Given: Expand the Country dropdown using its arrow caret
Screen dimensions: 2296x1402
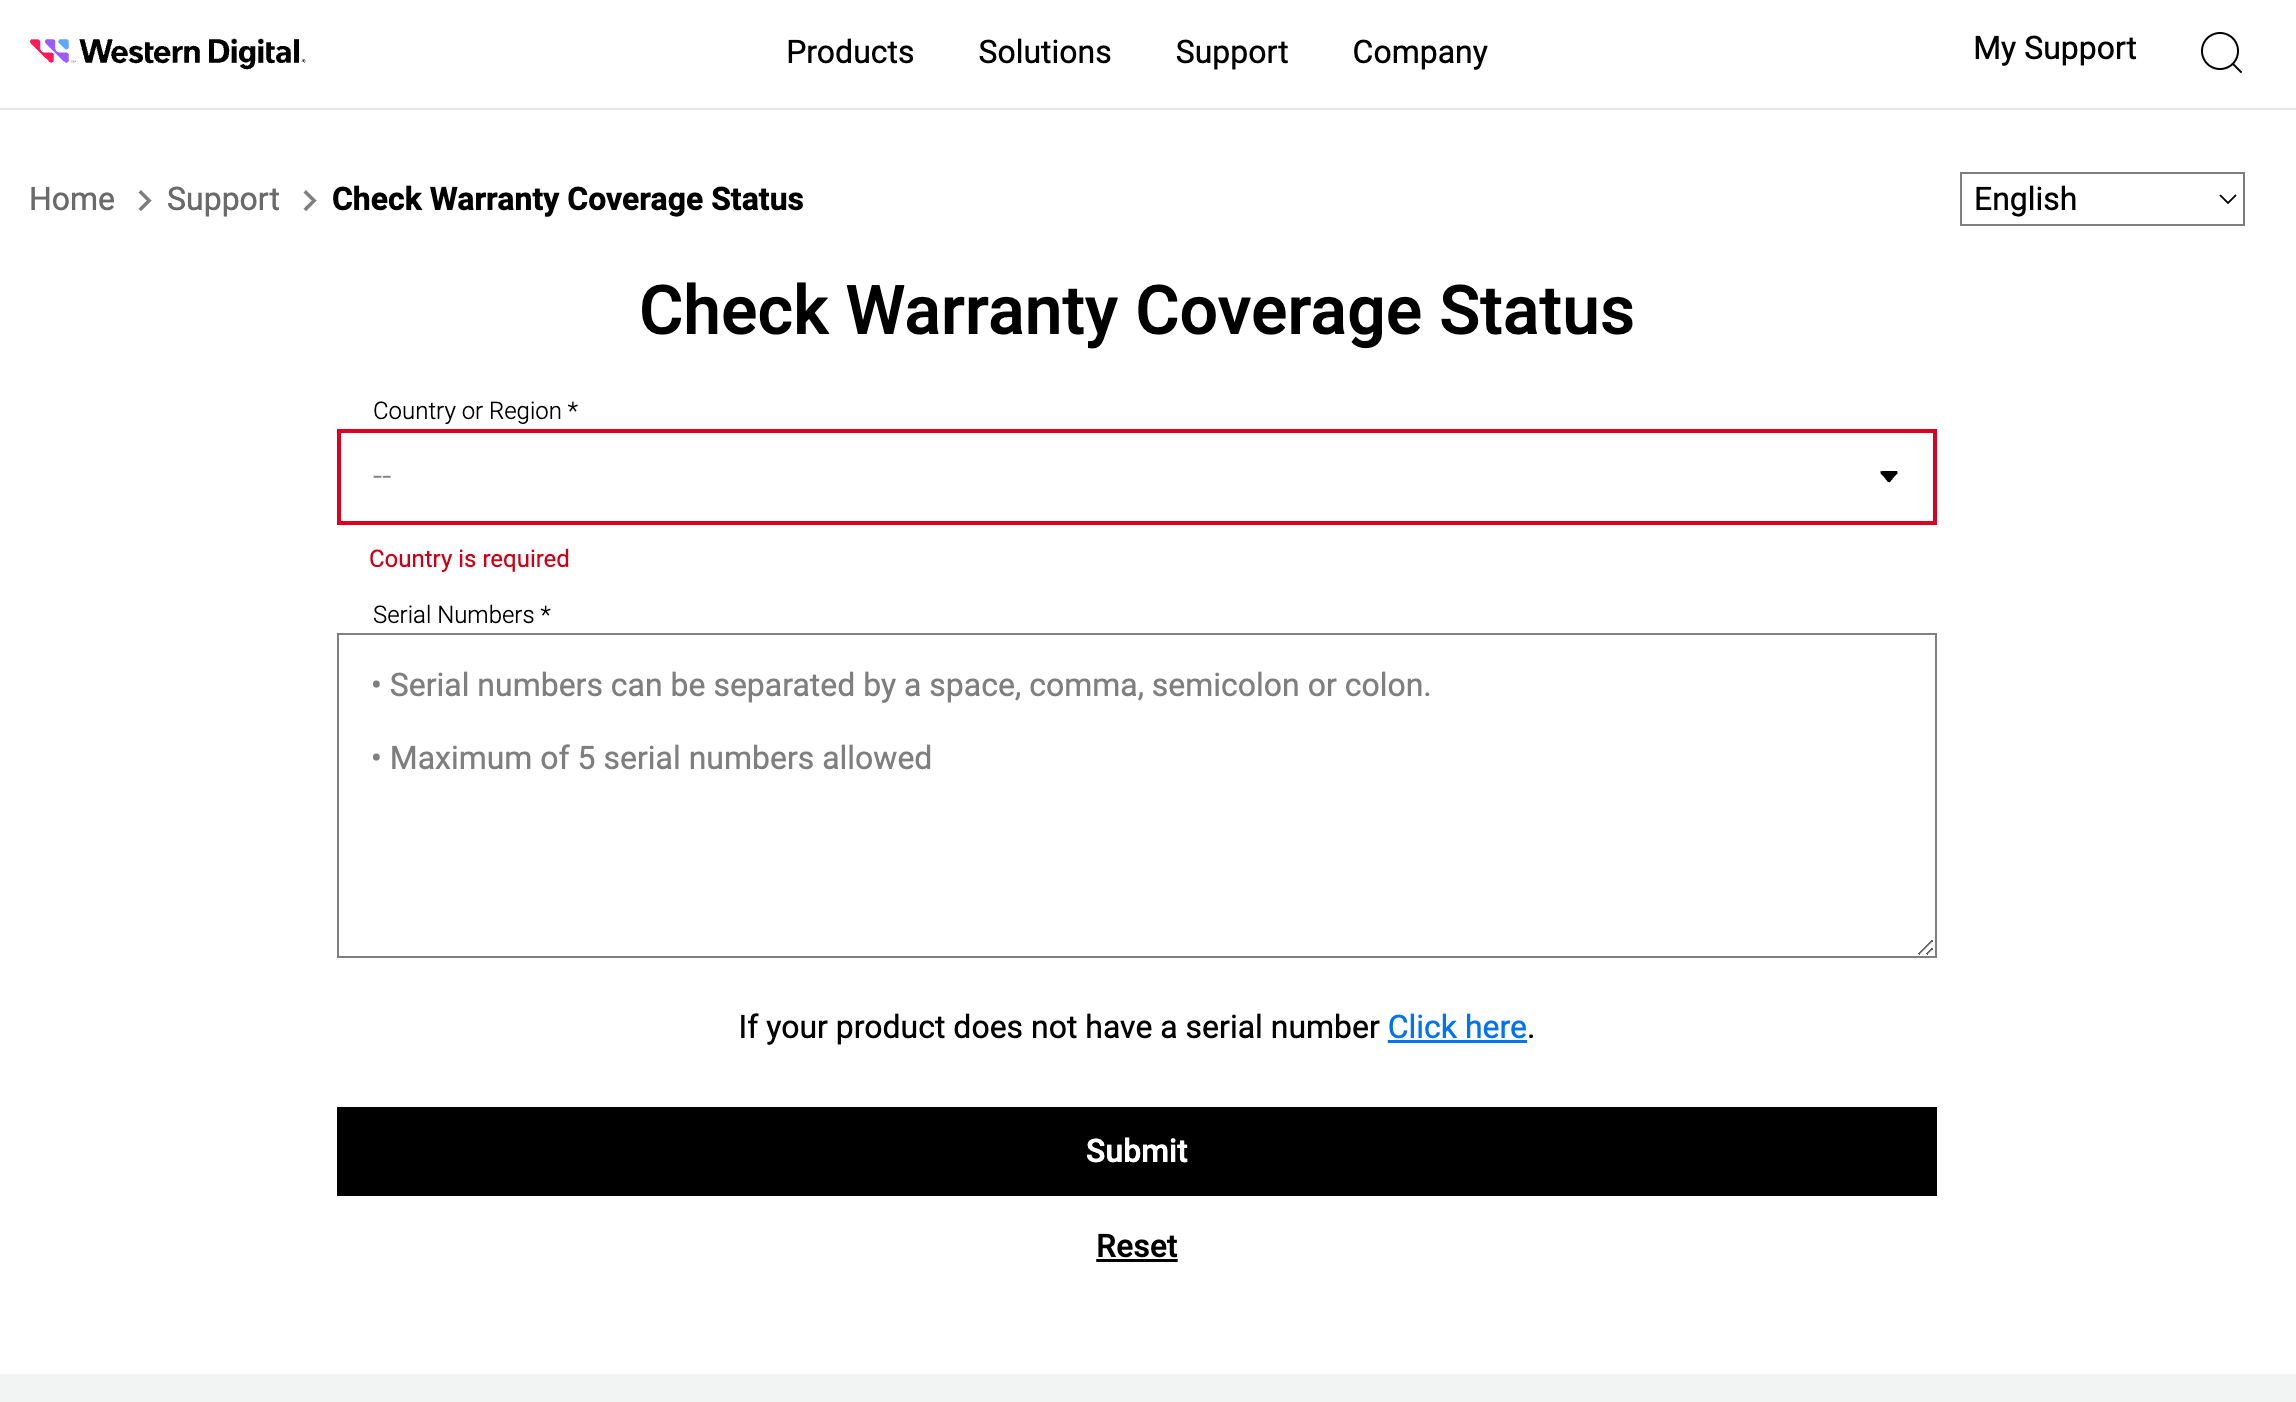Looking at the screenshot, I should [1888, 477].
